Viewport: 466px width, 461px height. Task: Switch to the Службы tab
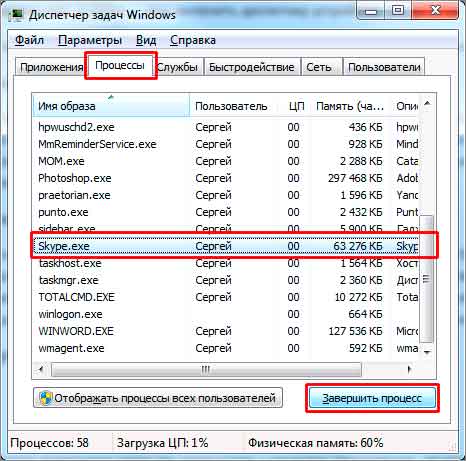click(x=178, y=67)
